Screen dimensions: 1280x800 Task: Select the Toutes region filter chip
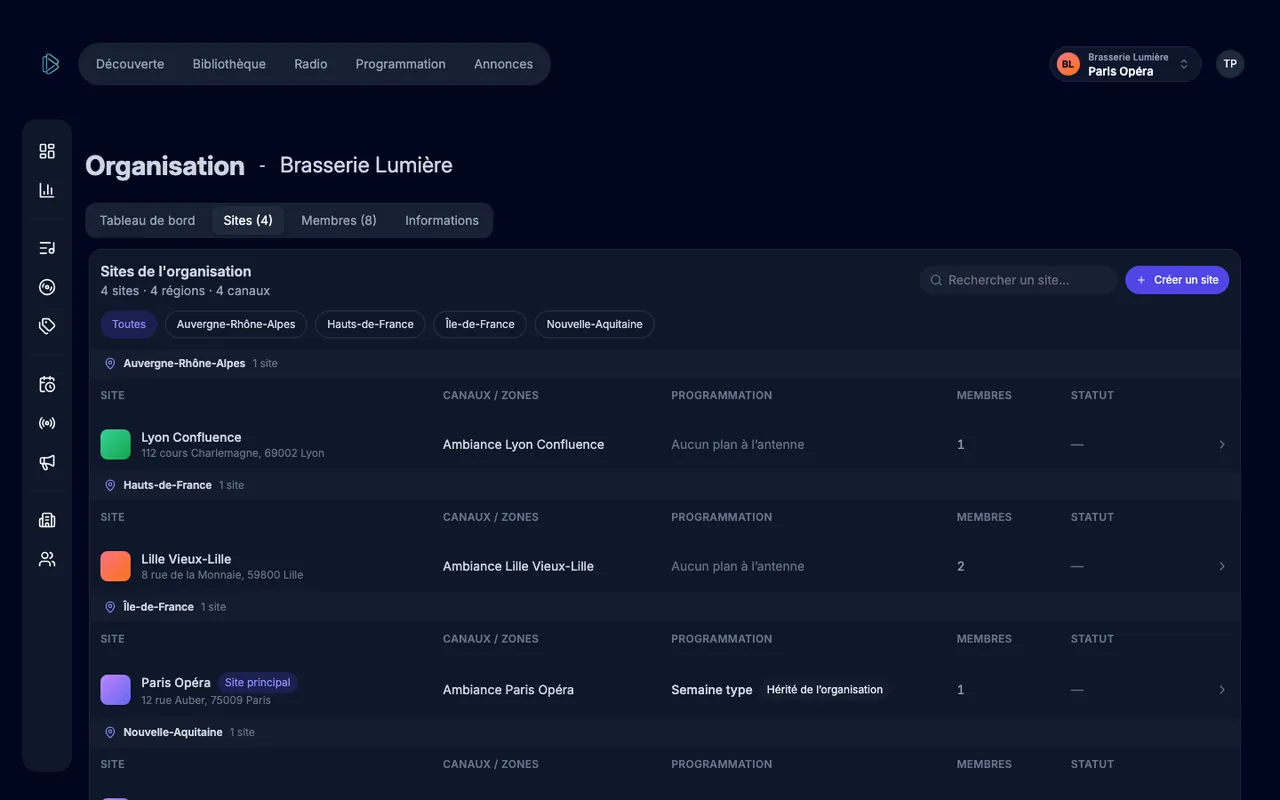[129, 324]
